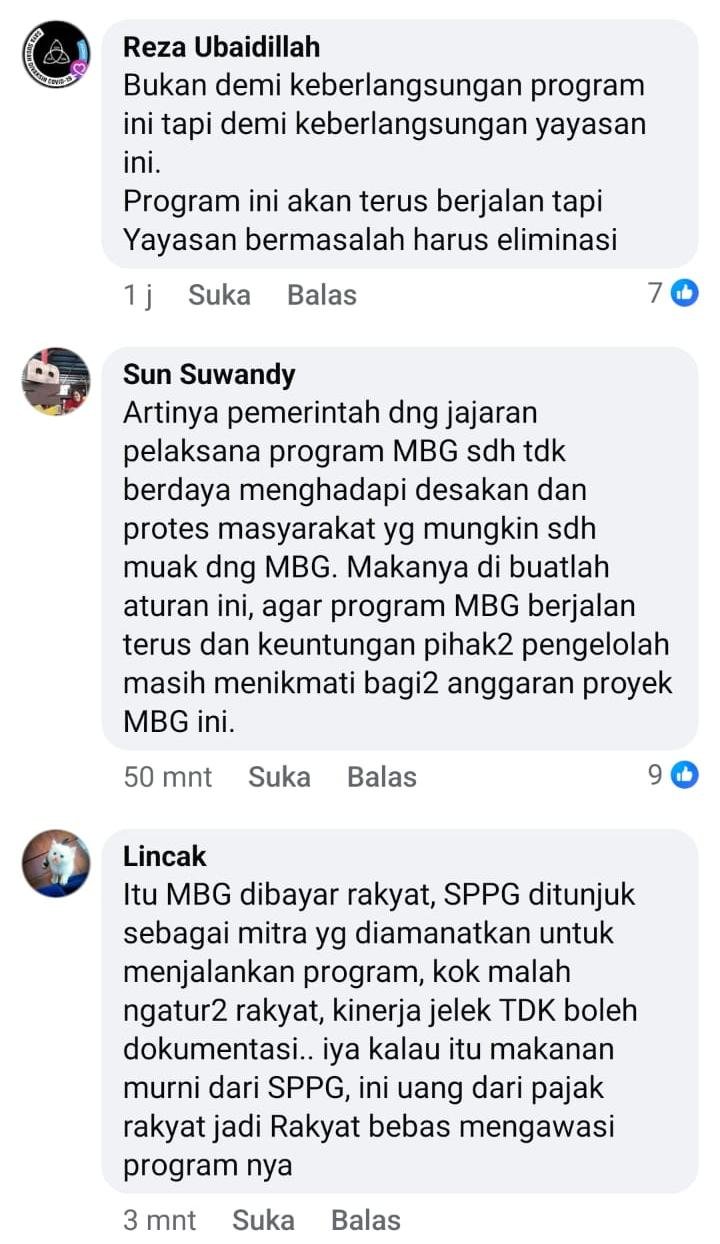The height and width of the screenshot is (1244, 720).
Task: View like reactions on Sun Suwandy's comment
Action: point(685,775)
